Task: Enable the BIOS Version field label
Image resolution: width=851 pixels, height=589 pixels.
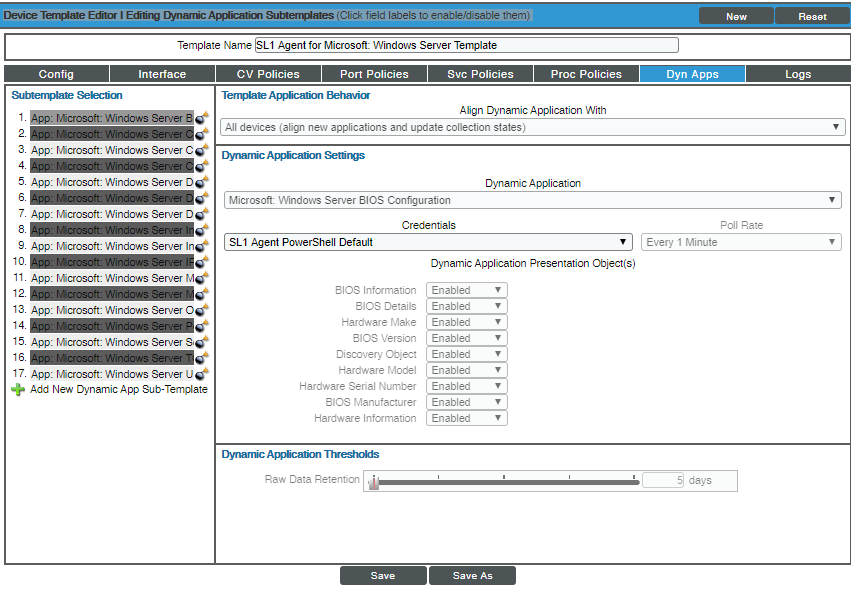Action: coord(384,338)
